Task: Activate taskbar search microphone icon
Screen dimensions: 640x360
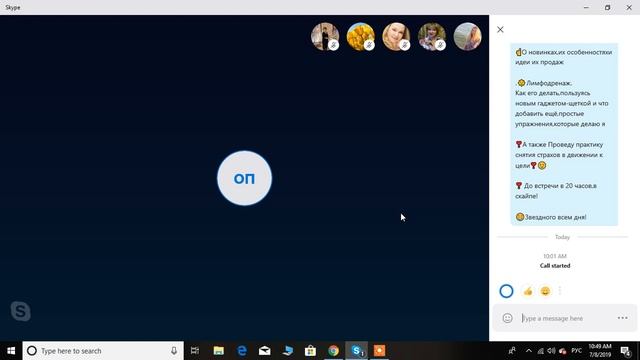Action: [x=174, y=351]
